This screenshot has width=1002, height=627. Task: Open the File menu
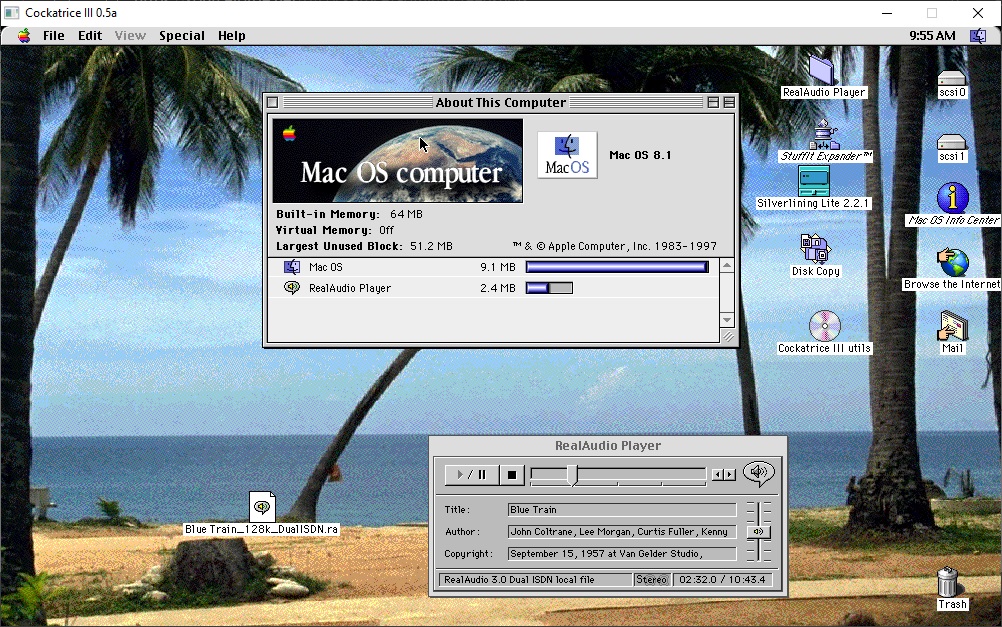click(x=54, y=36)
